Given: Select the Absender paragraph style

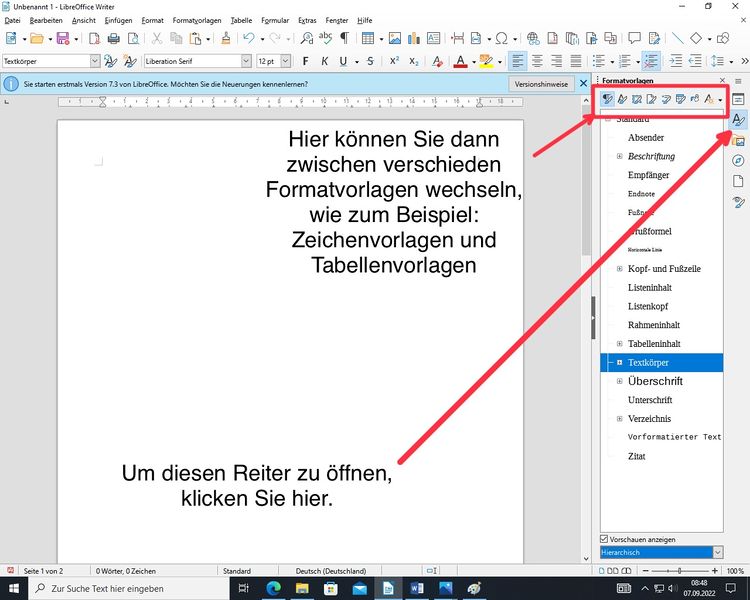Looking at the screenshot, I should pyautogui.click(x=646, y=137).
